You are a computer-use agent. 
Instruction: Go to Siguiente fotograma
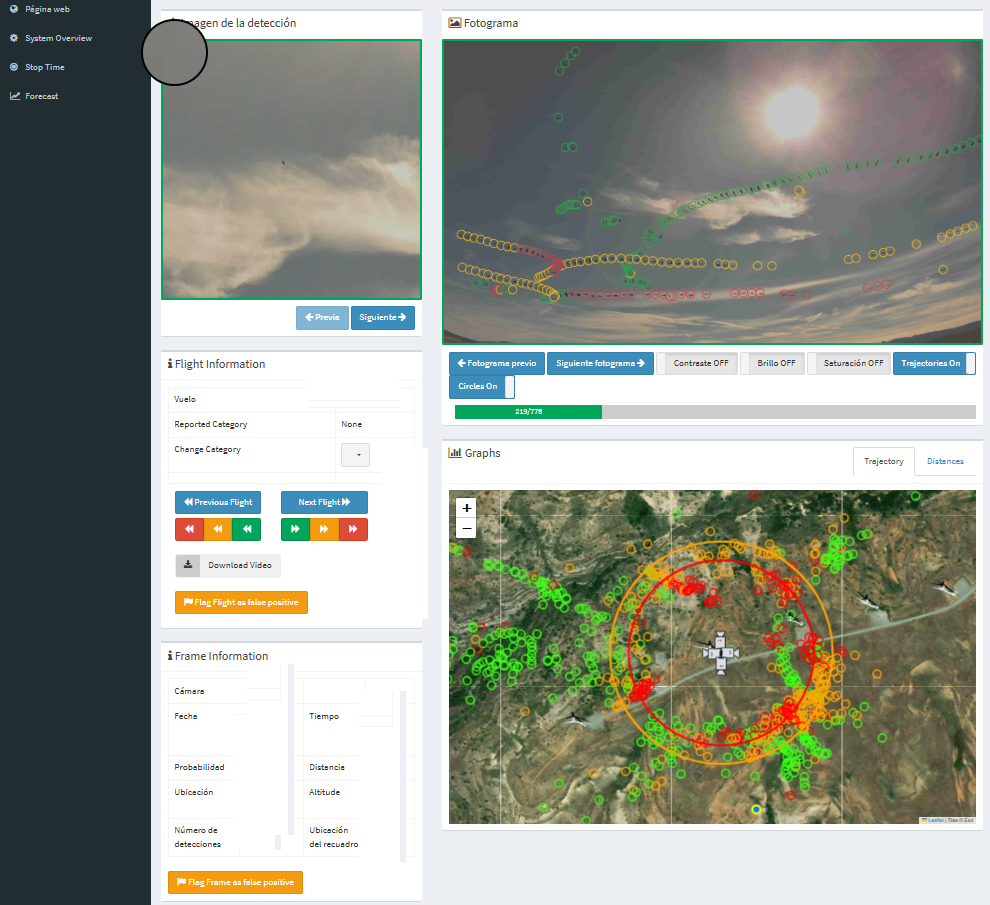600,363
